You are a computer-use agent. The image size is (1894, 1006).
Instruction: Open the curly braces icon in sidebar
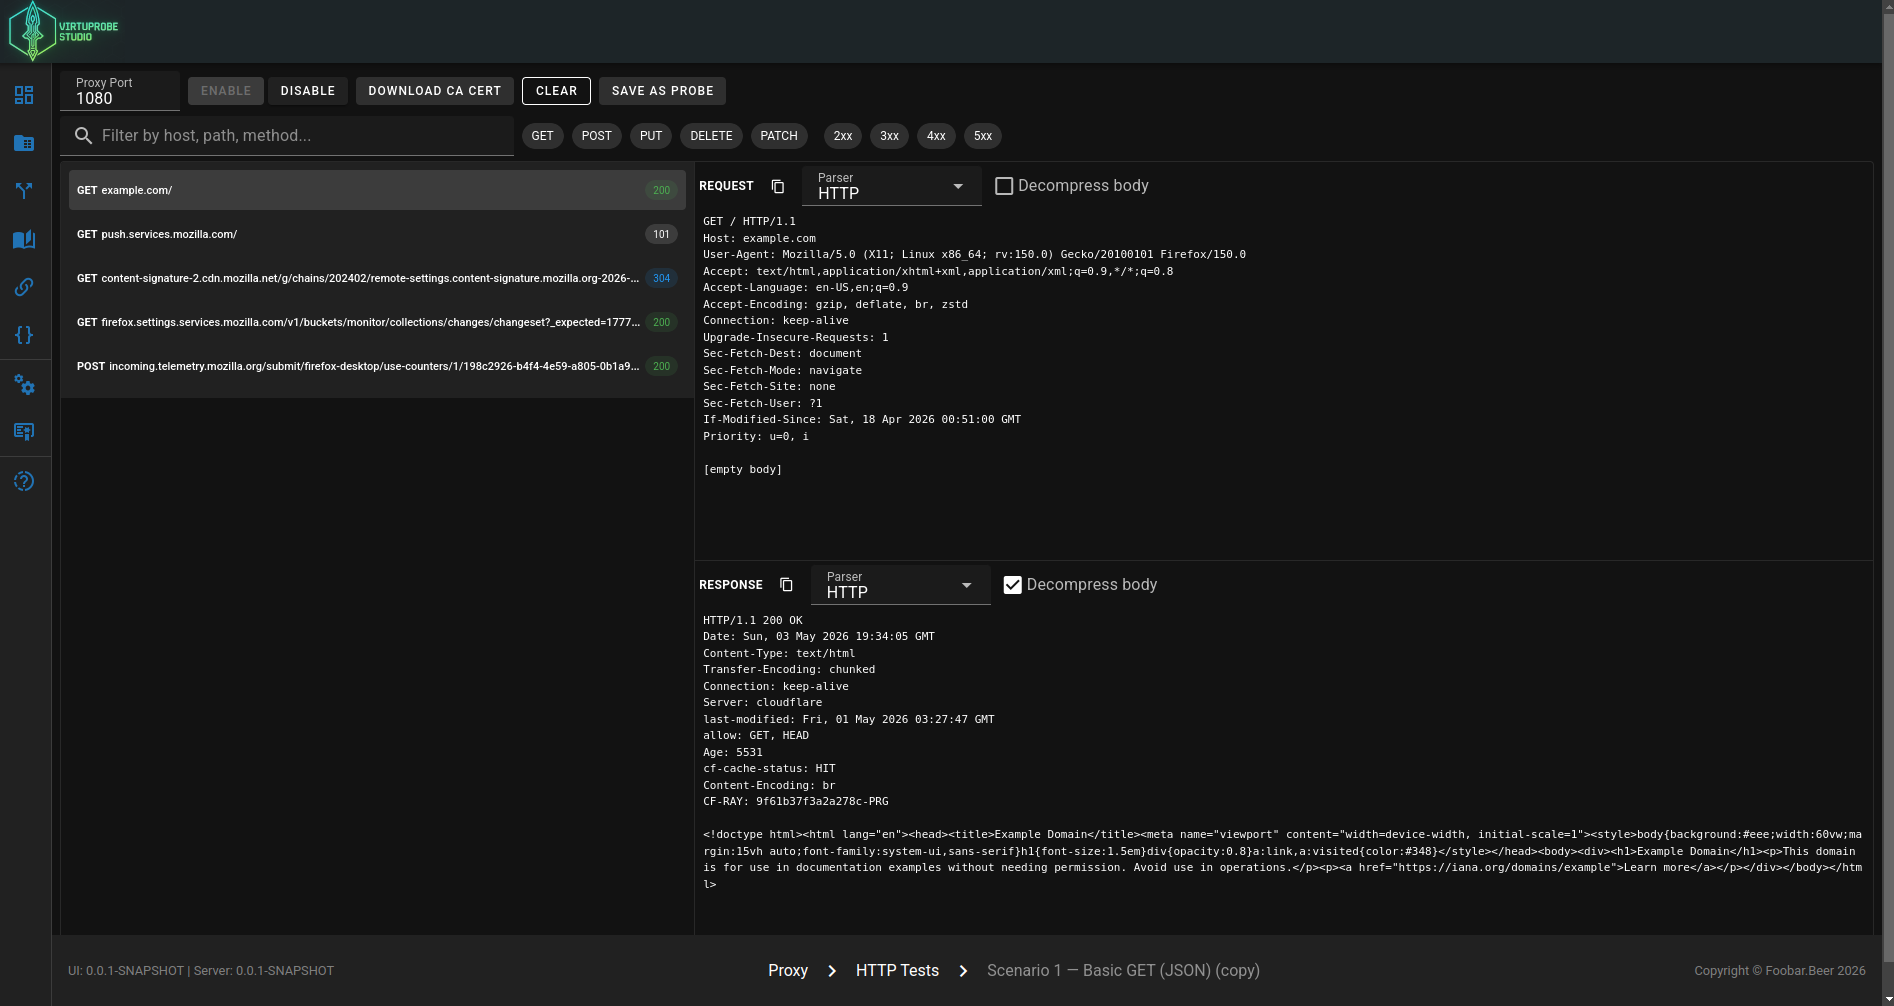point(24,335)
